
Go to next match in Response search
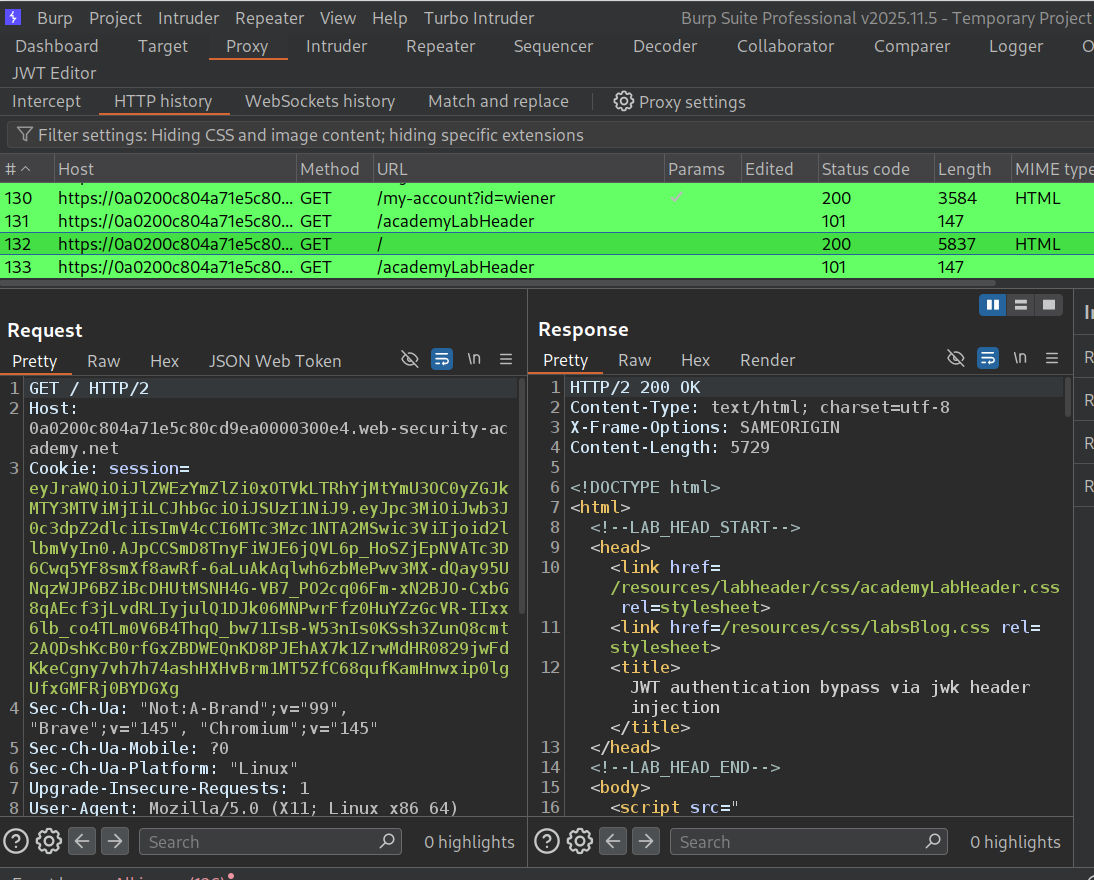[646, 841]
